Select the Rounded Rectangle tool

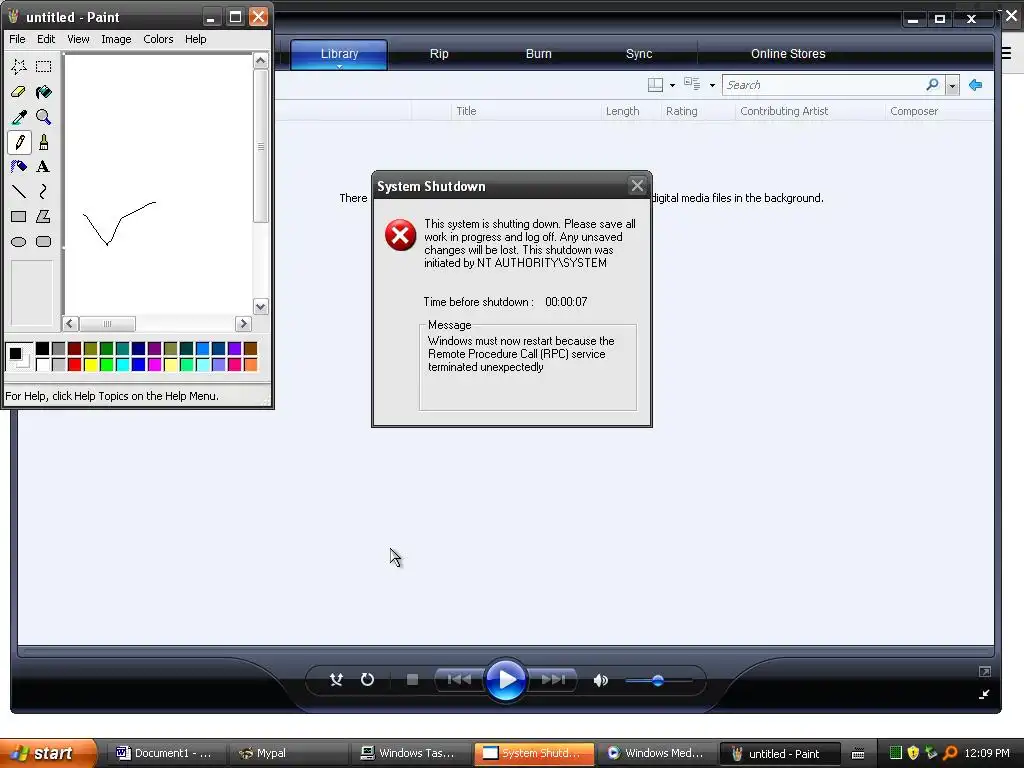(44, 242)
